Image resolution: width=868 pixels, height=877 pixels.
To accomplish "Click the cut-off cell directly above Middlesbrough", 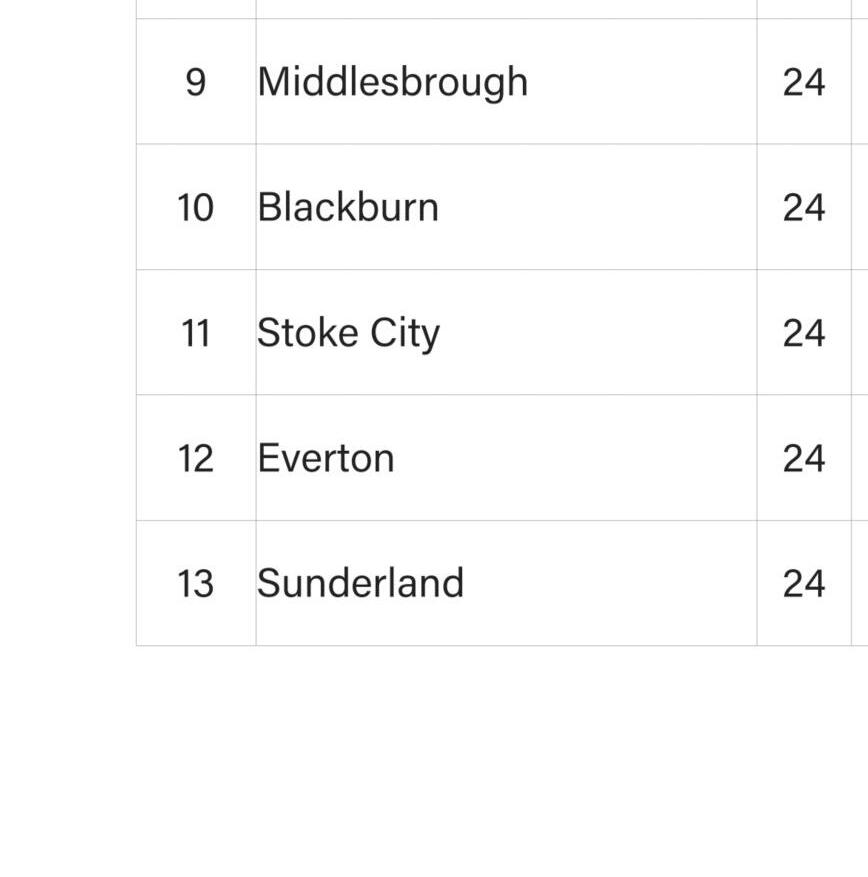I will pyautogui.click(x=506, y=8).
